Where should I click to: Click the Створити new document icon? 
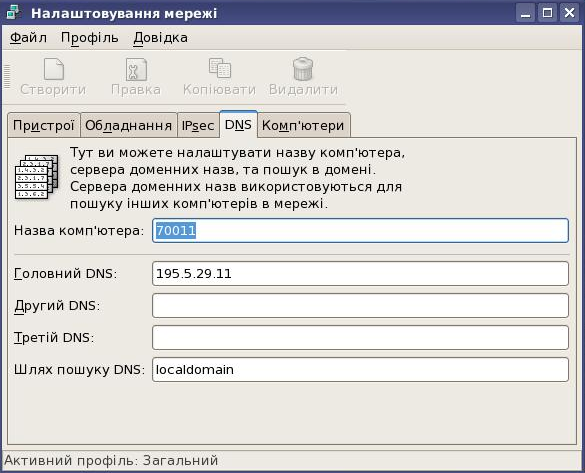click(x=54, y=69)
